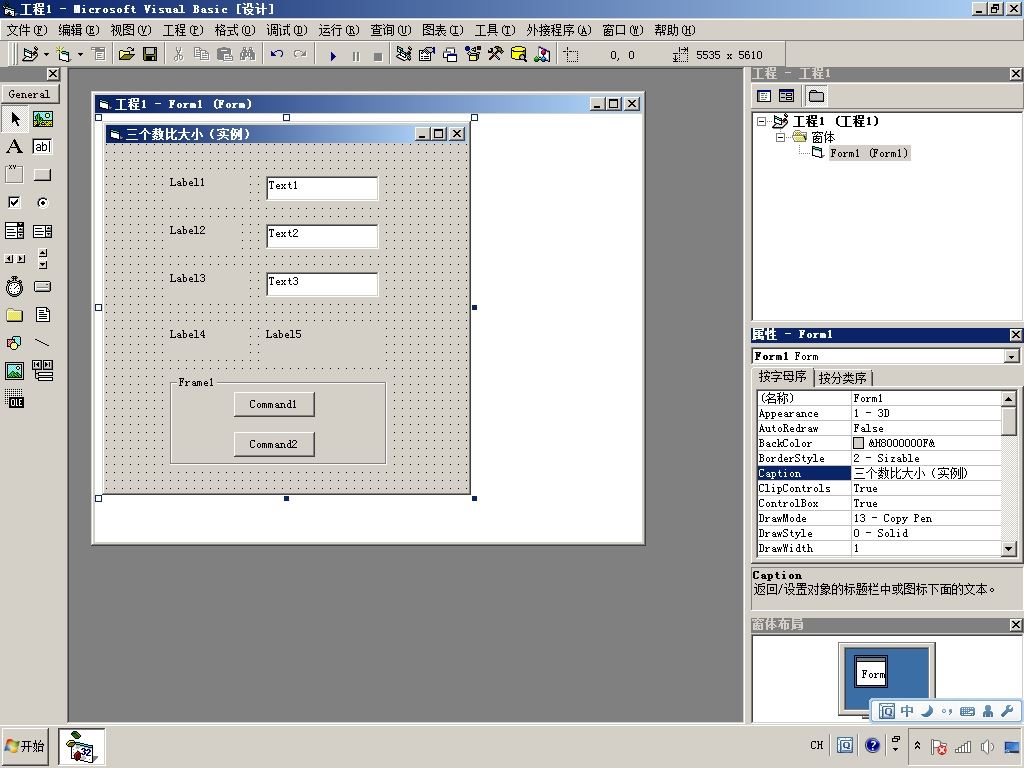Select the CommandButton tool
1024x768 pixels.
point(42,174)
